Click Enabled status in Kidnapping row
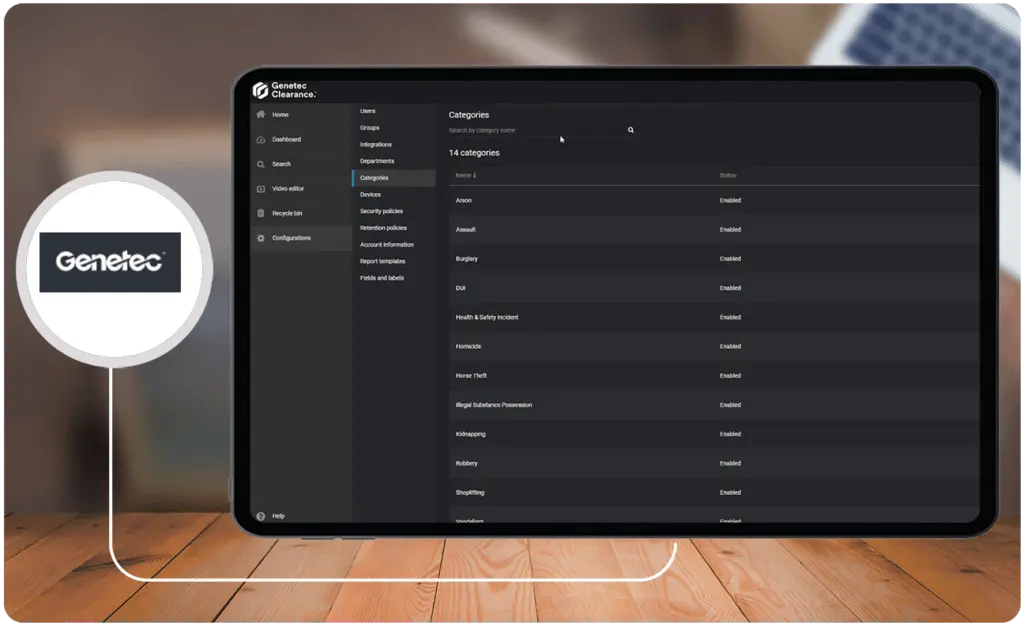The image size is (1024, 626). (x=730, y=434)
